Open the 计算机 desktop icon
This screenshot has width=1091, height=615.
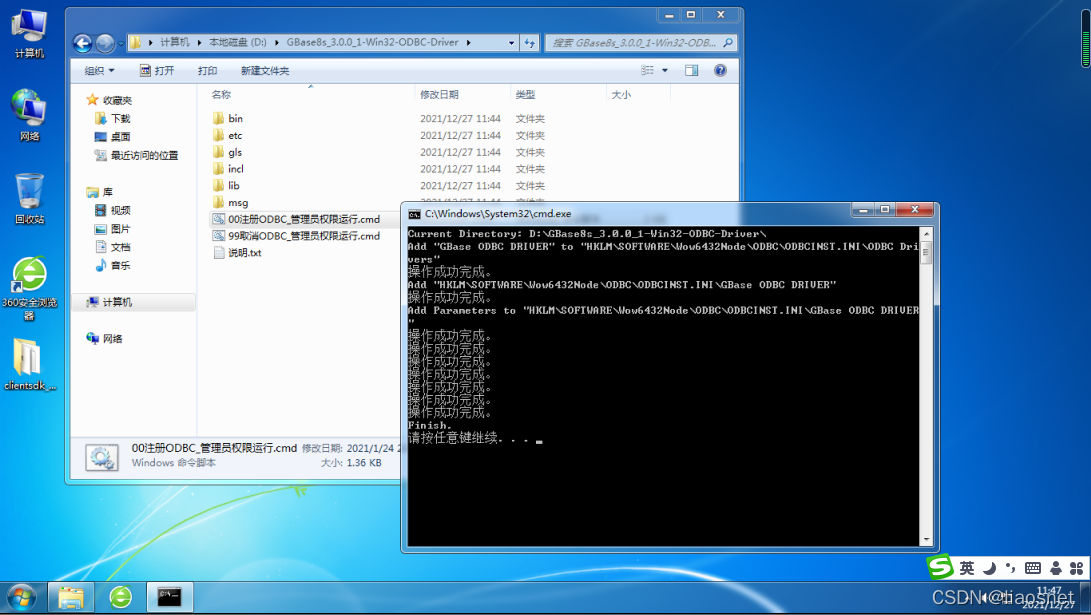[29, 33]
